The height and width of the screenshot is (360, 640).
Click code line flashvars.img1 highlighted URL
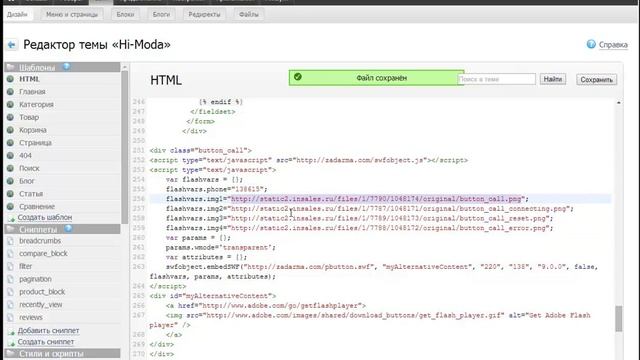point(376,199)
